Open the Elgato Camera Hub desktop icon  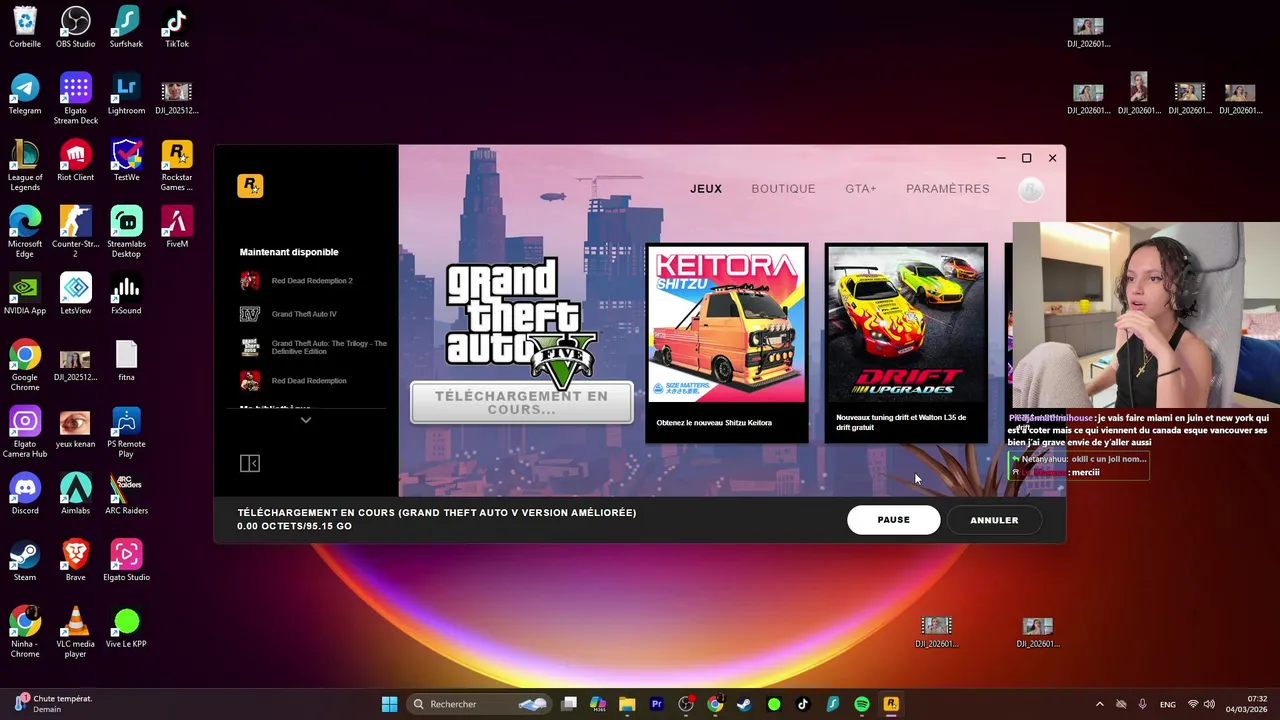click(x=25, y=432)
